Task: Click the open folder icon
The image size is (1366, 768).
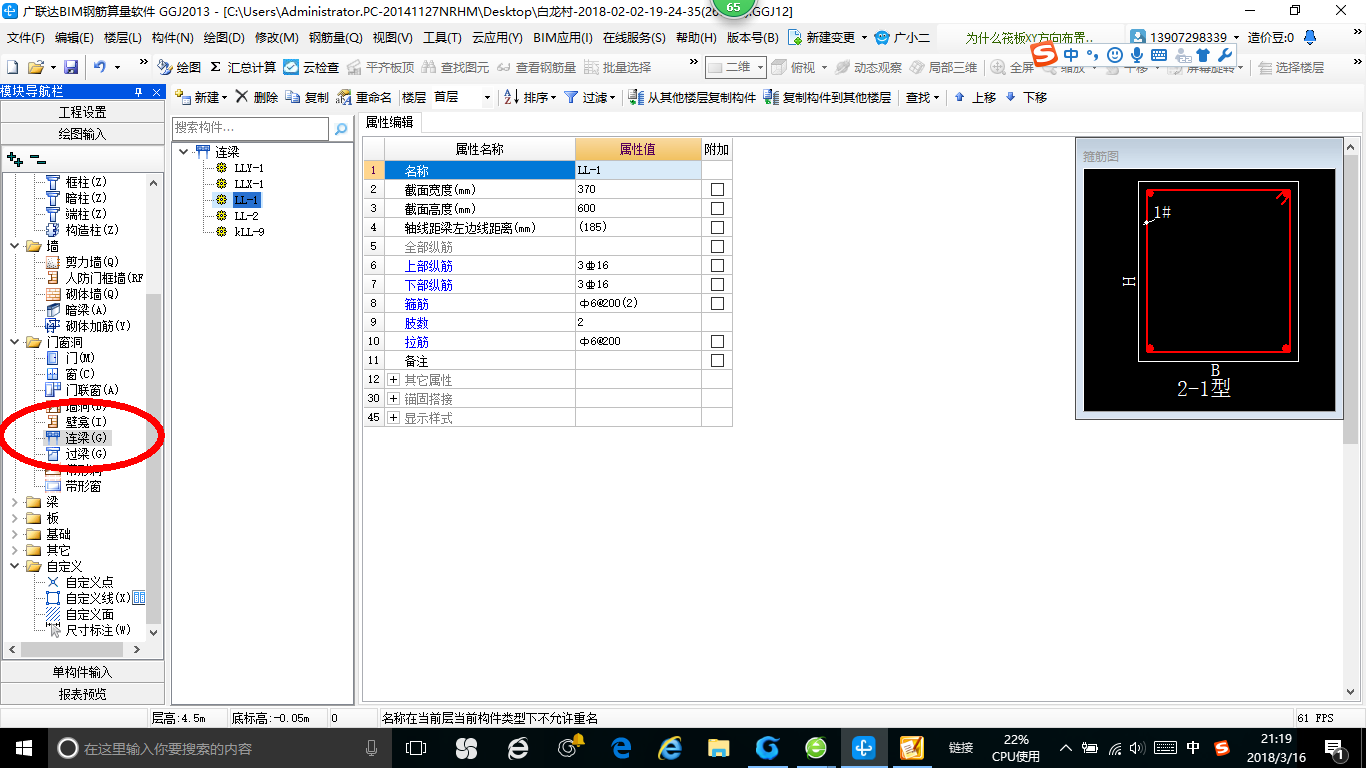Action: pyautogui.click(x=36, y=67)
